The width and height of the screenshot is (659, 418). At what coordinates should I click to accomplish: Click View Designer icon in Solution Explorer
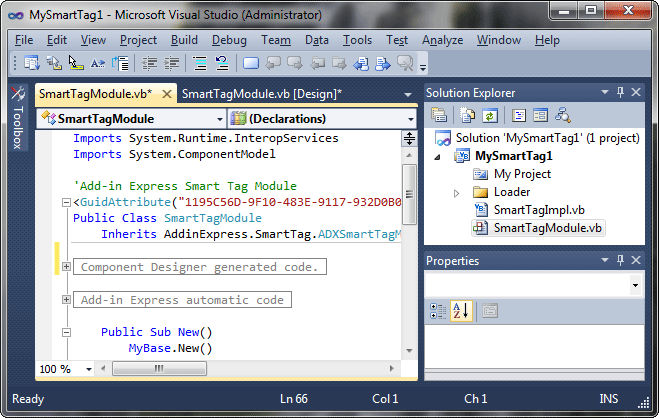tap(540, 115)
